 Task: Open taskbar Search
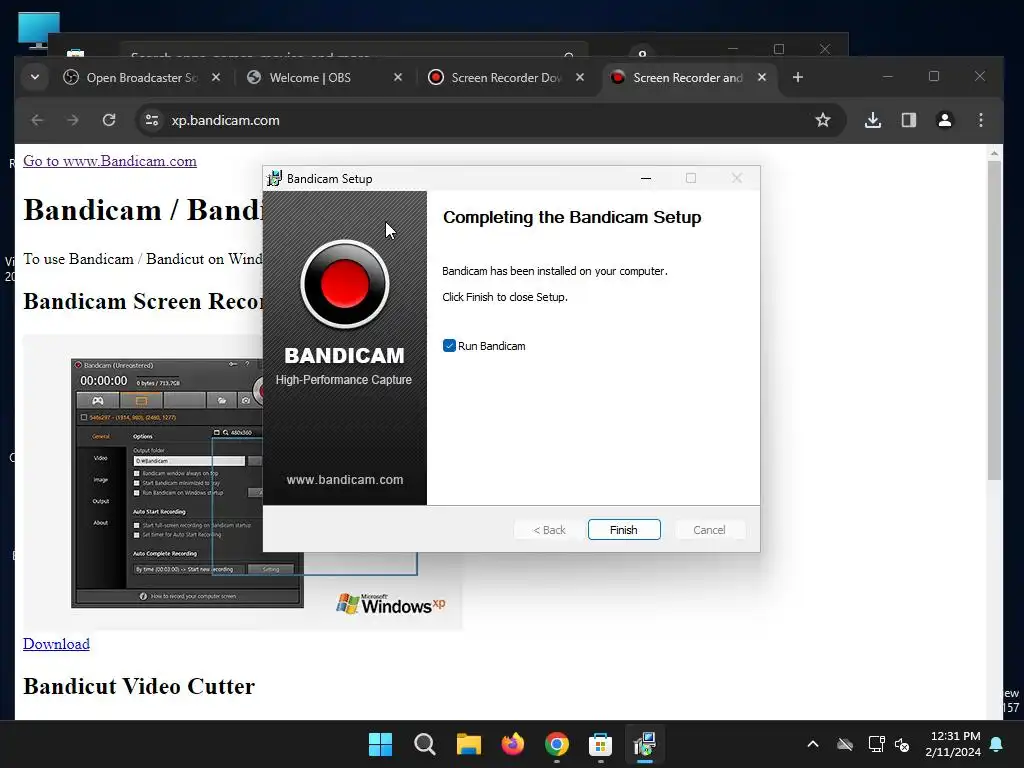[424, 744]
